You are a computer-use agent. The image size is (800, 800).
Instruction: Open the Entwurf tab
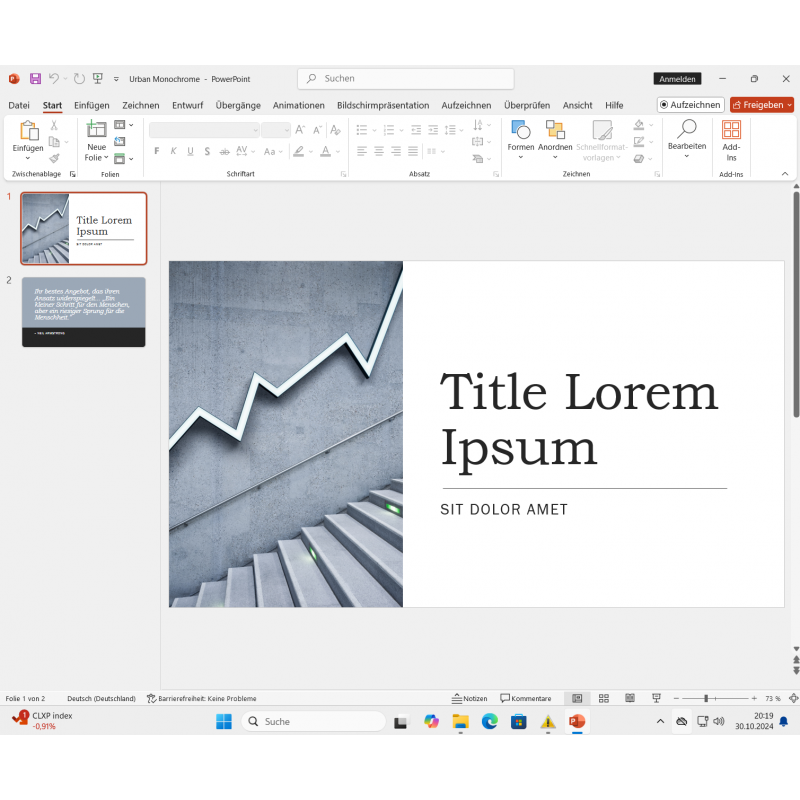click(187, 105)
